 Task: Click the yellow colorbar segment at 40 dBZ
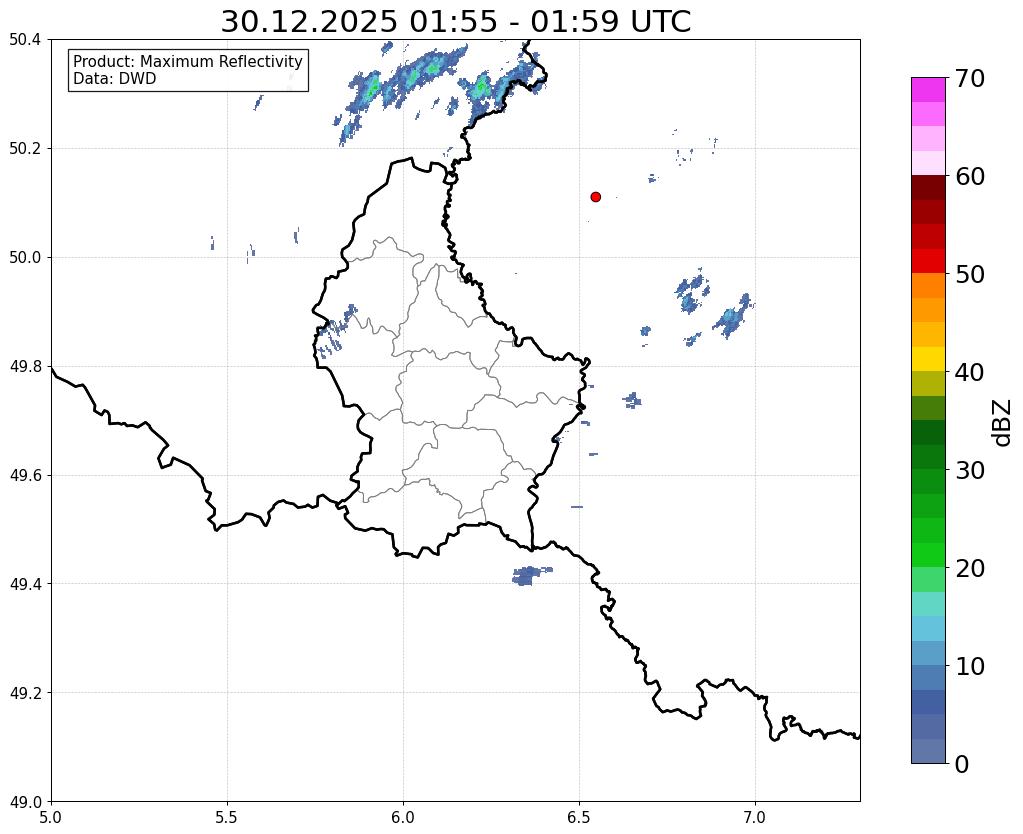[928, 358]
